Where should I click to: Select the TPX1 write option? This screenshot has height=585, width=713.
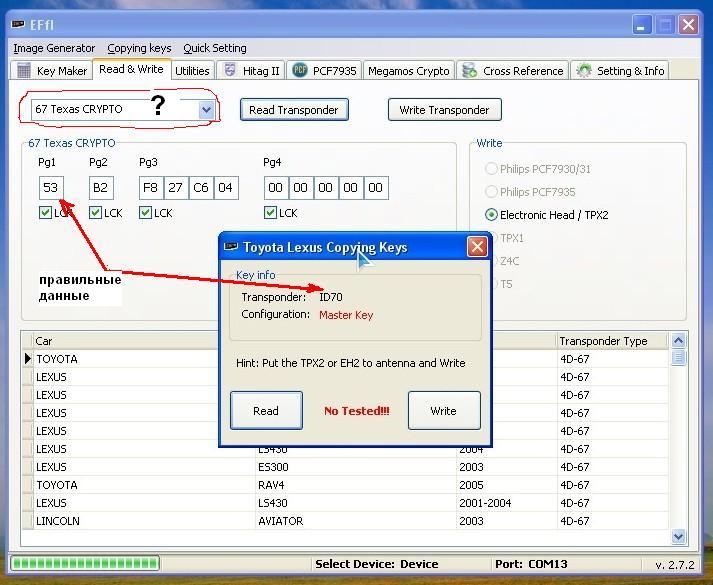click(x=511, y=238)
